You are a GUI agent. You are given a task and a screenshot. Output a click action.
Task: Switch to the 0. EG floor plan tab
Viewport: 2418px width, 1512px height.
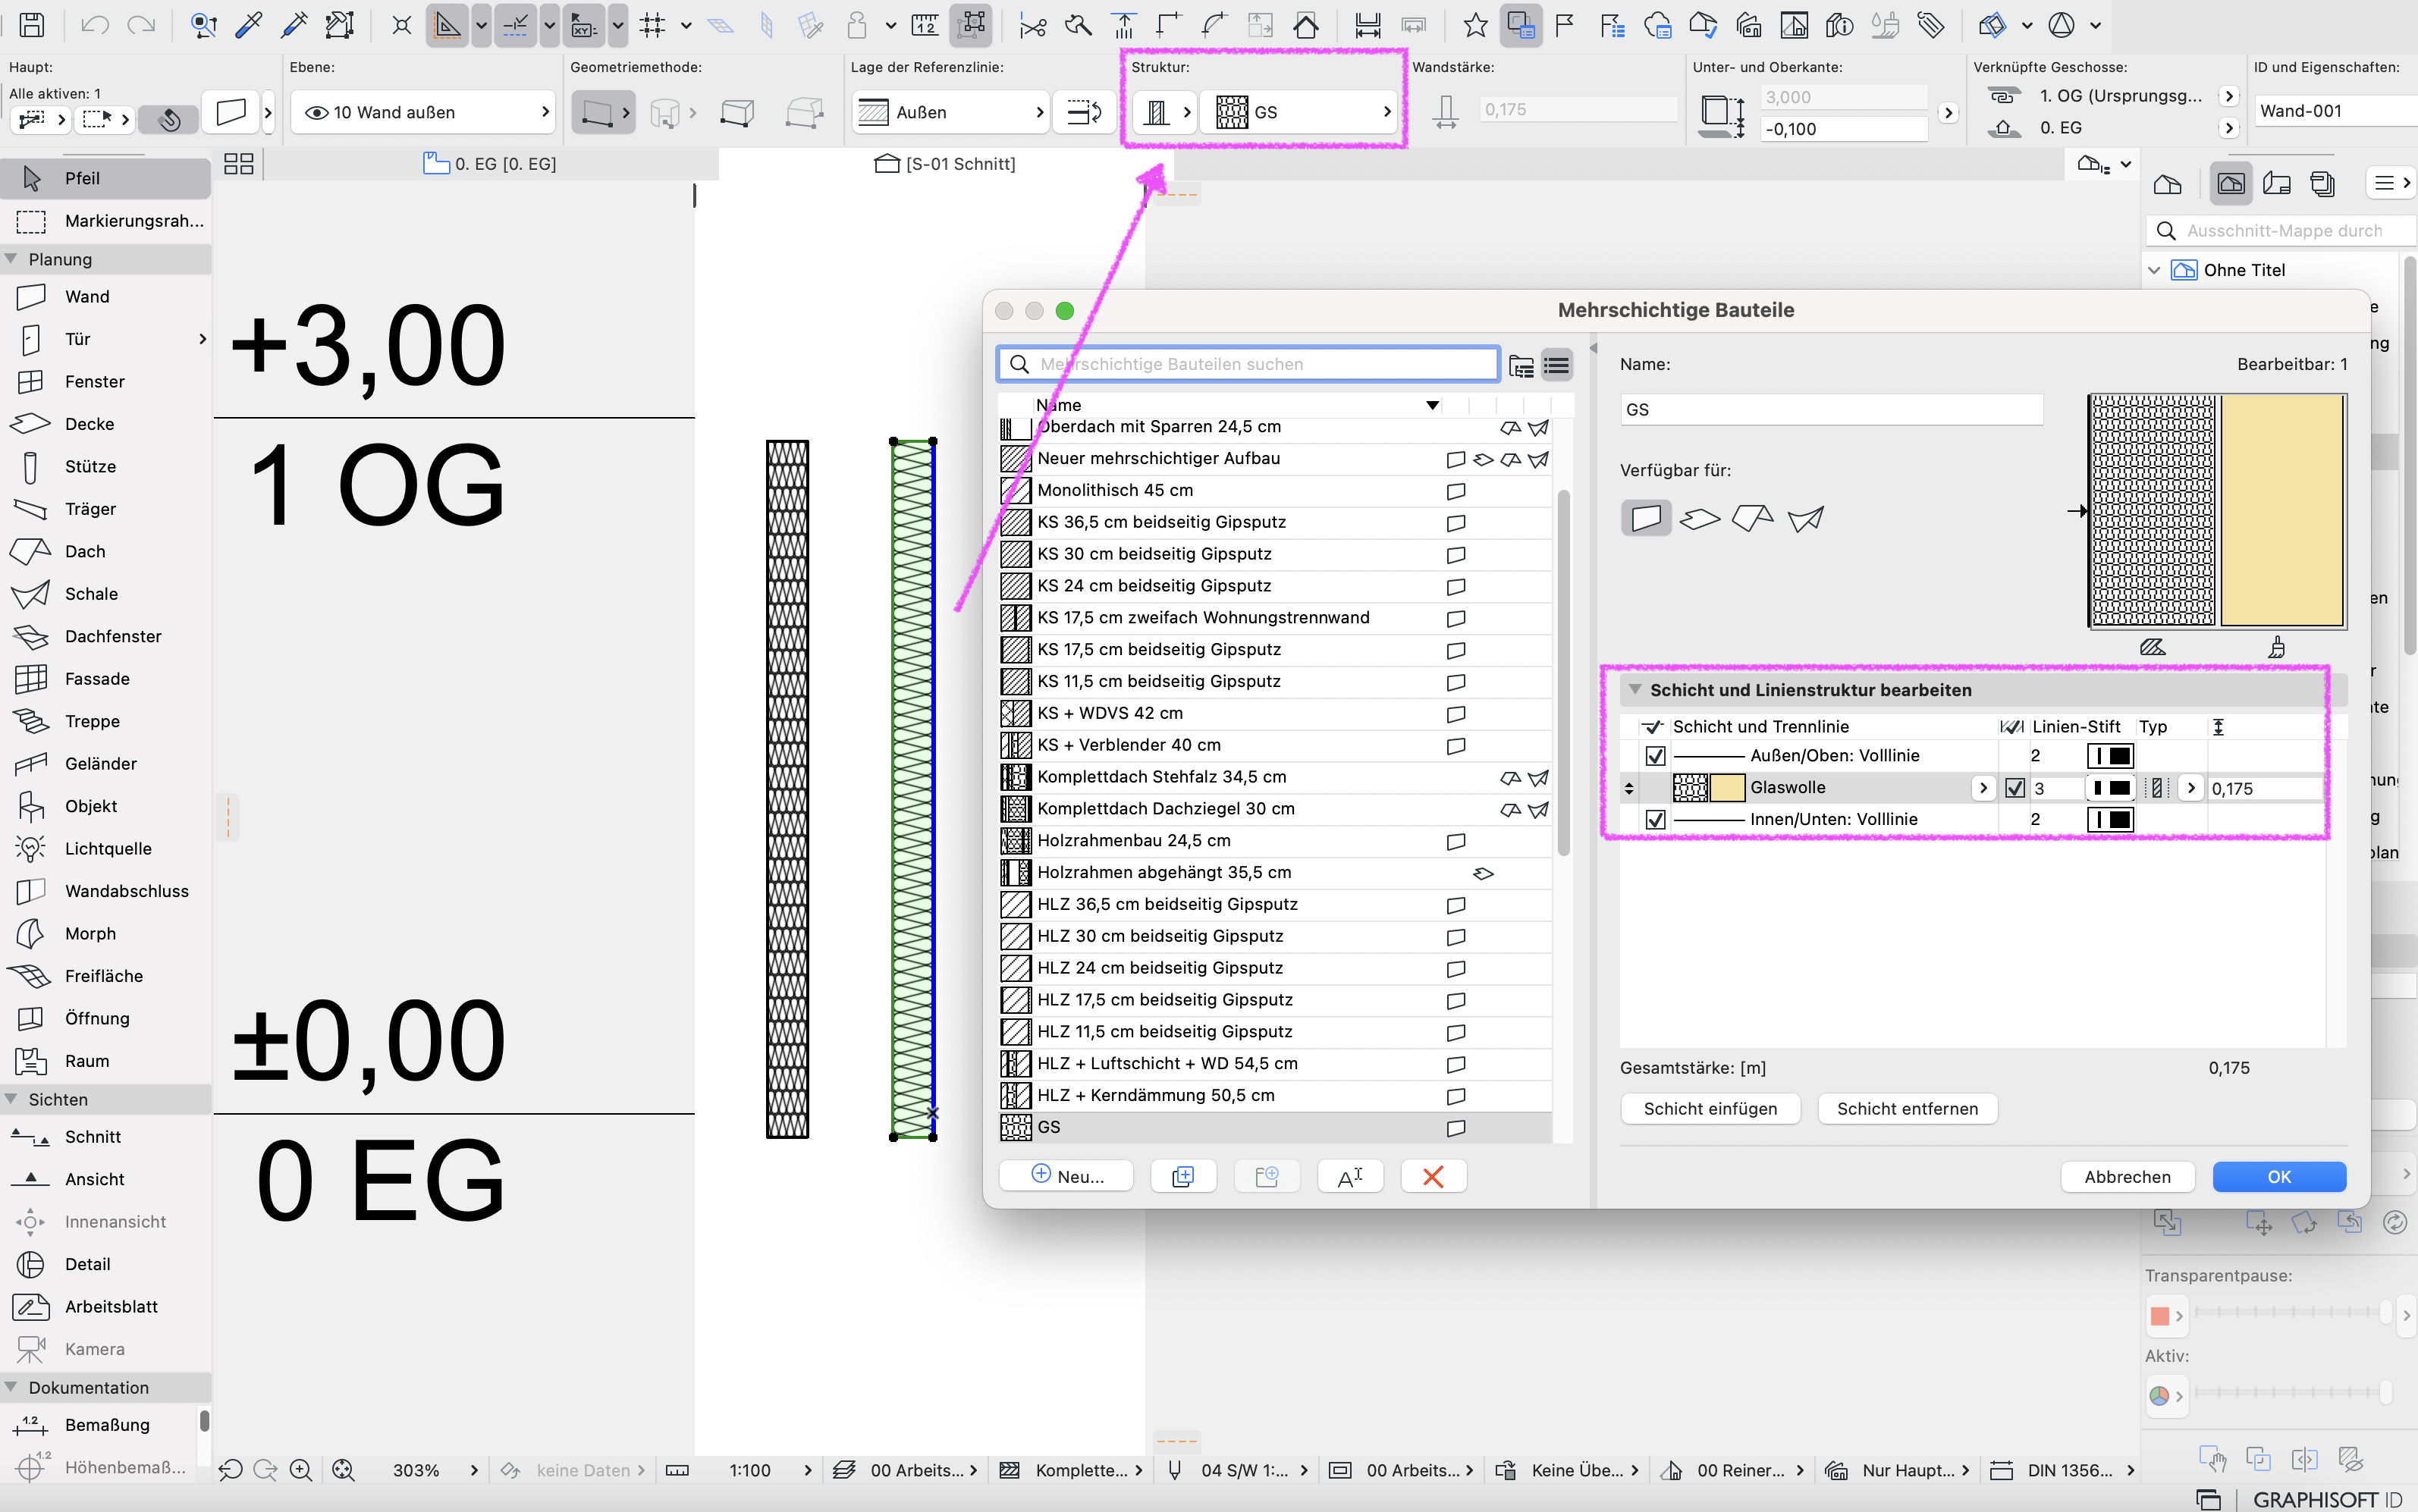coord(490,164)
